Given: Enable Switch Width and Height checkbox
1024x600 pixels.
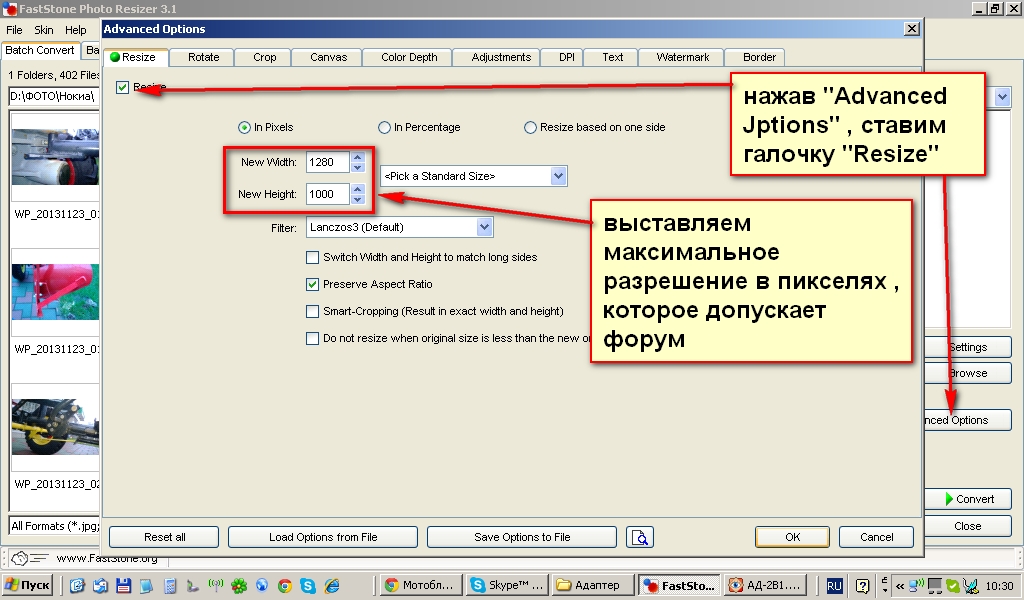Looking at the screenshot, I should (x=312, y=257).
